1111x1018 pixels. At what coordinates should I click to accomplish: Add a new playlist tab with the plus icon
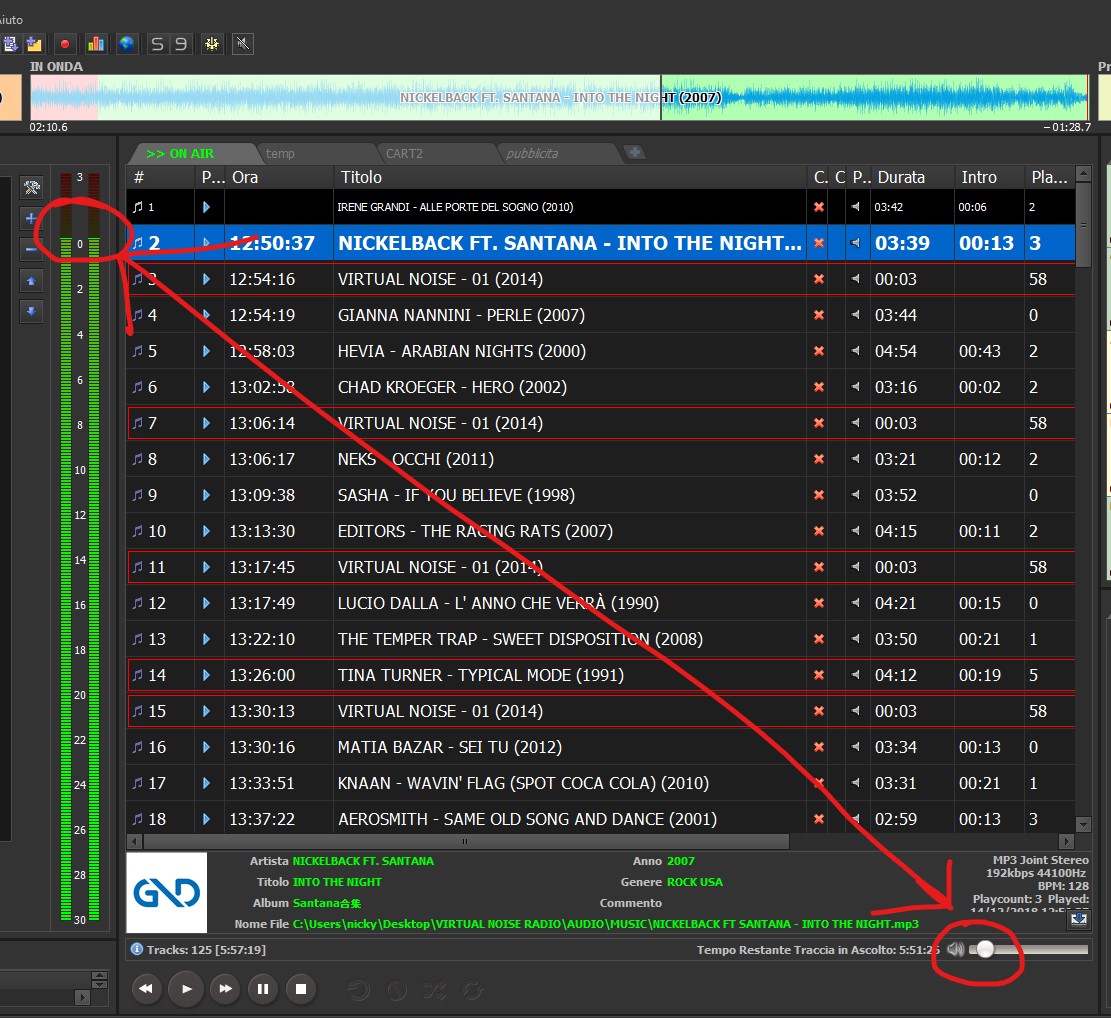(x=634, y=152)
